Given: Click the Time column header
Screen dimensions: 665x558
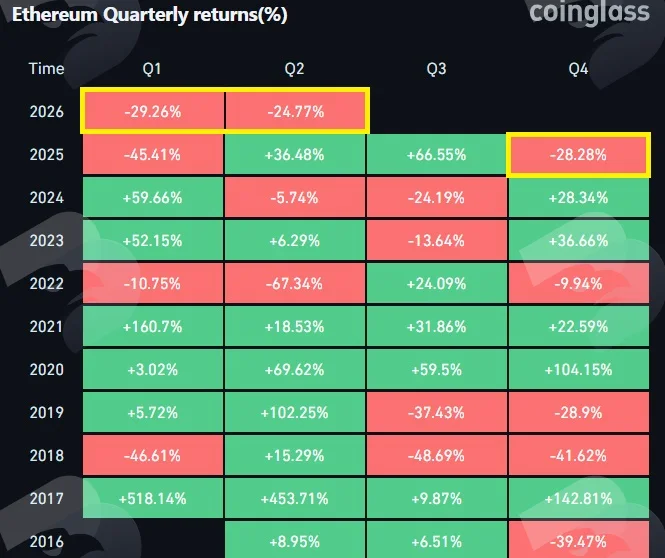Looking at the screenshot, I should coord(47,69).
